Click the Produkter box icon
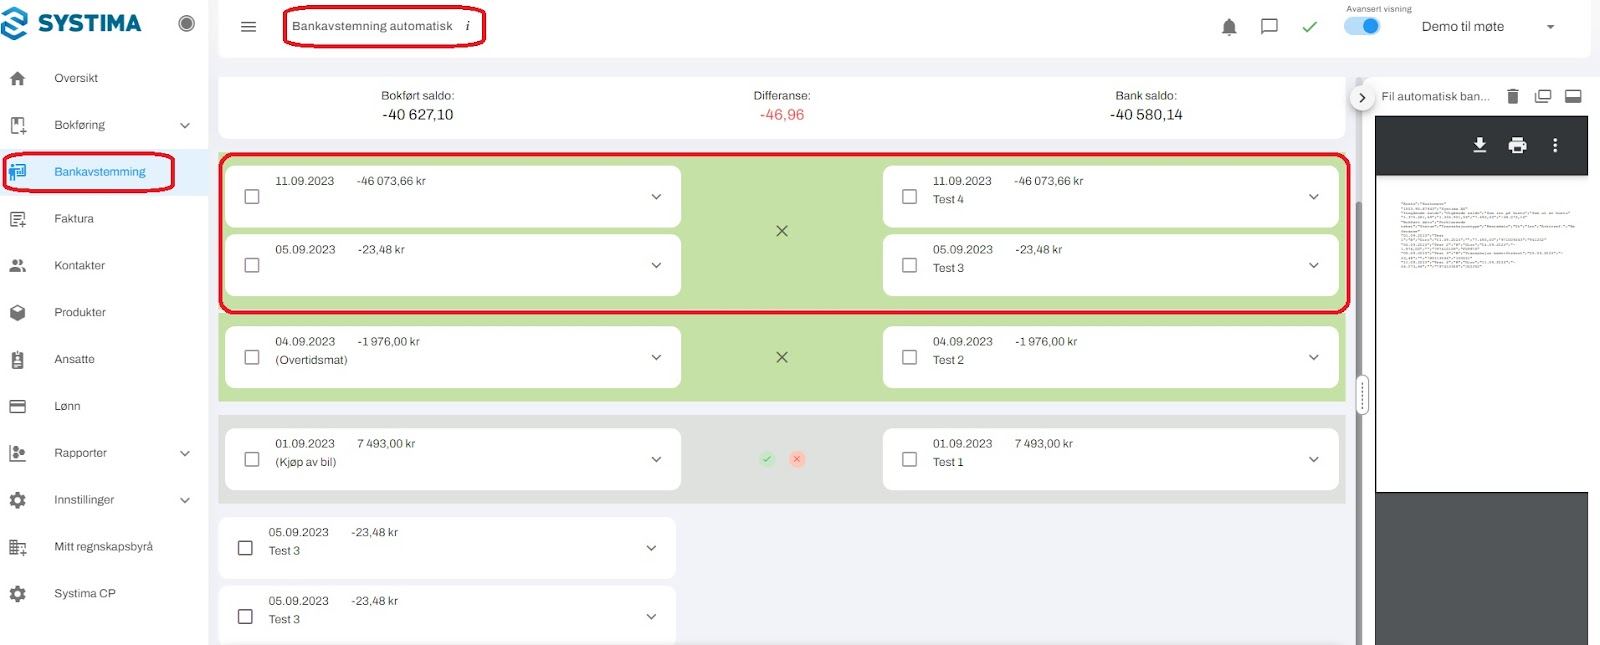 18,312
